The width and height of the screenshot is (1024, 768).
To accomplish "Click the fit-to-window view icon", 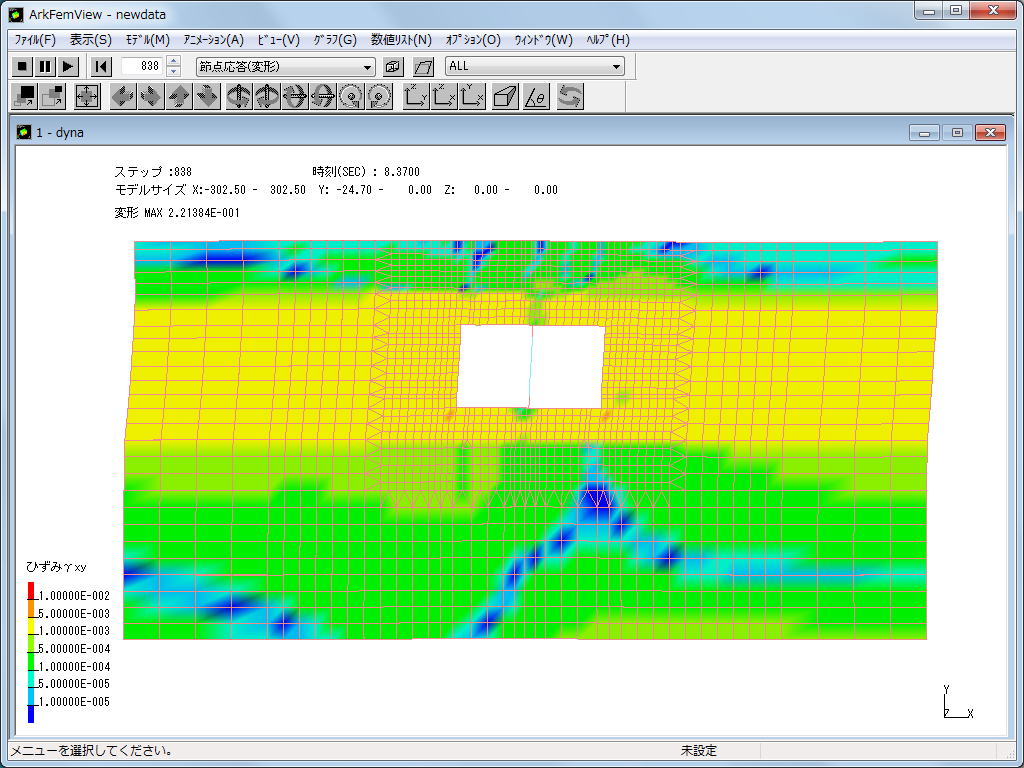I will 87,97.
